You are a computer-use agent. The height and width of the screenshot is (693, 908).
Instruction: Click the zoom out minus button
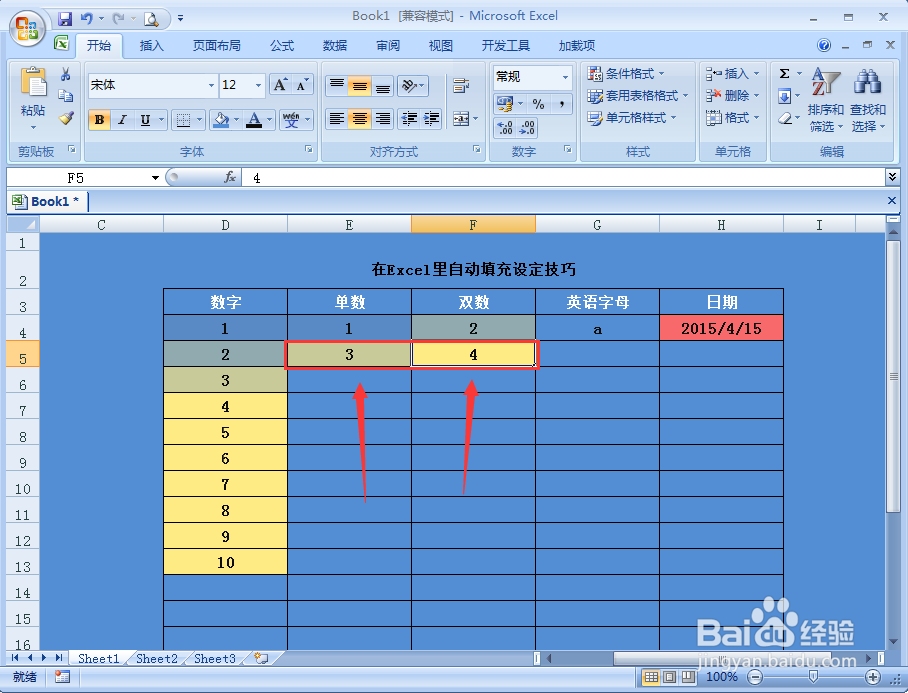coord(755,676)
